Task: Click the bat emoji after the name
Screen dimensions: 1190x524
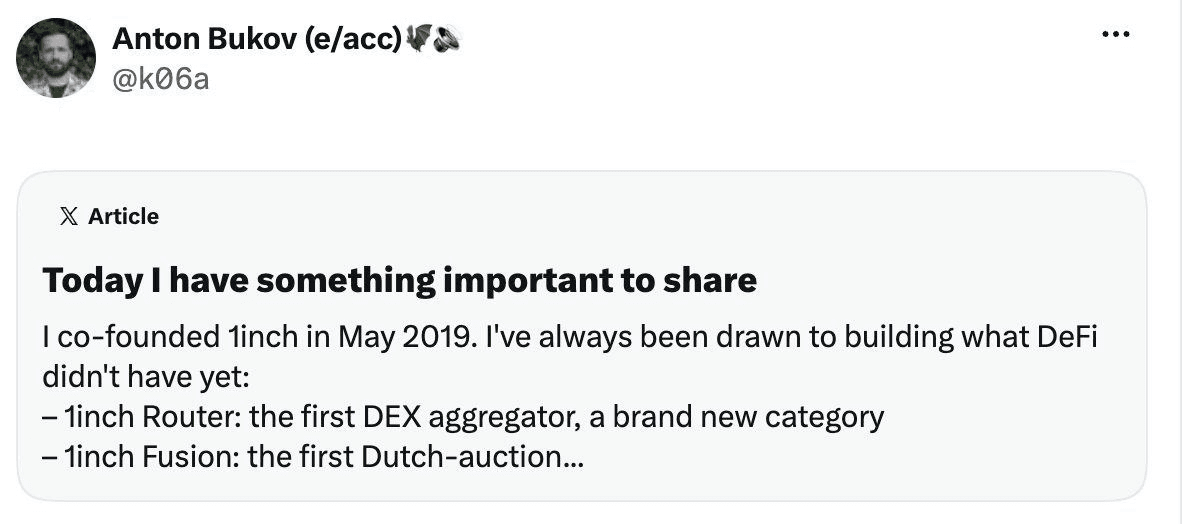Action: (x=418, y=38)
